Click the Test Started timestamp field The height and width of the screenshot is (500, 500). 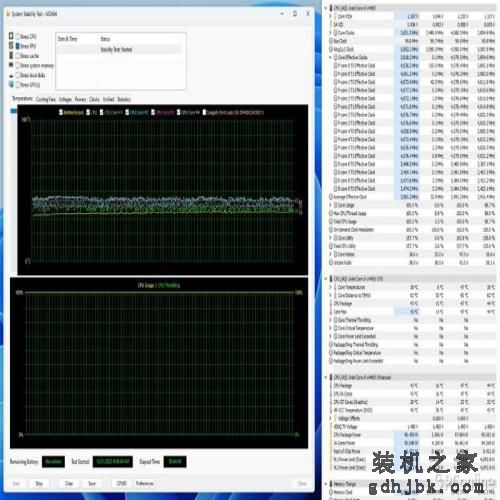pyautogui.click(x=113, y=462)
